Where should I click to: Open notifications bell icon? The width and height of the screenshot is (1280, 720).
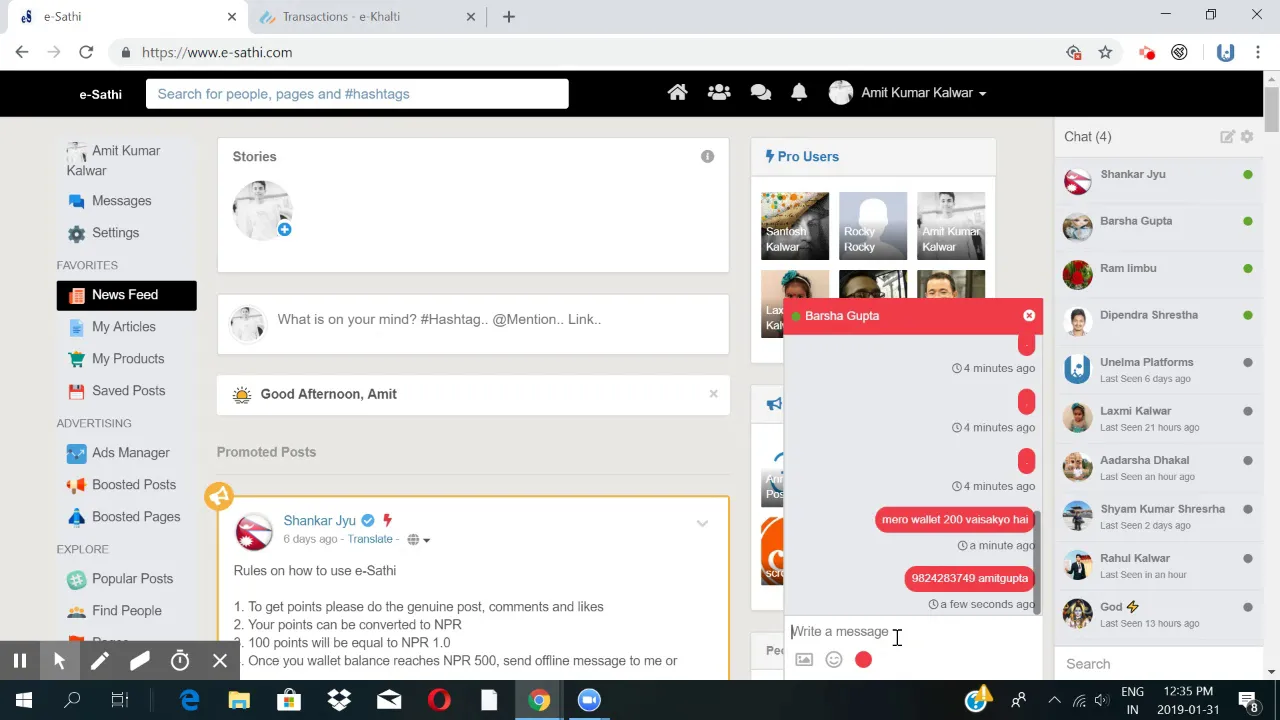[x=799, y=93]
